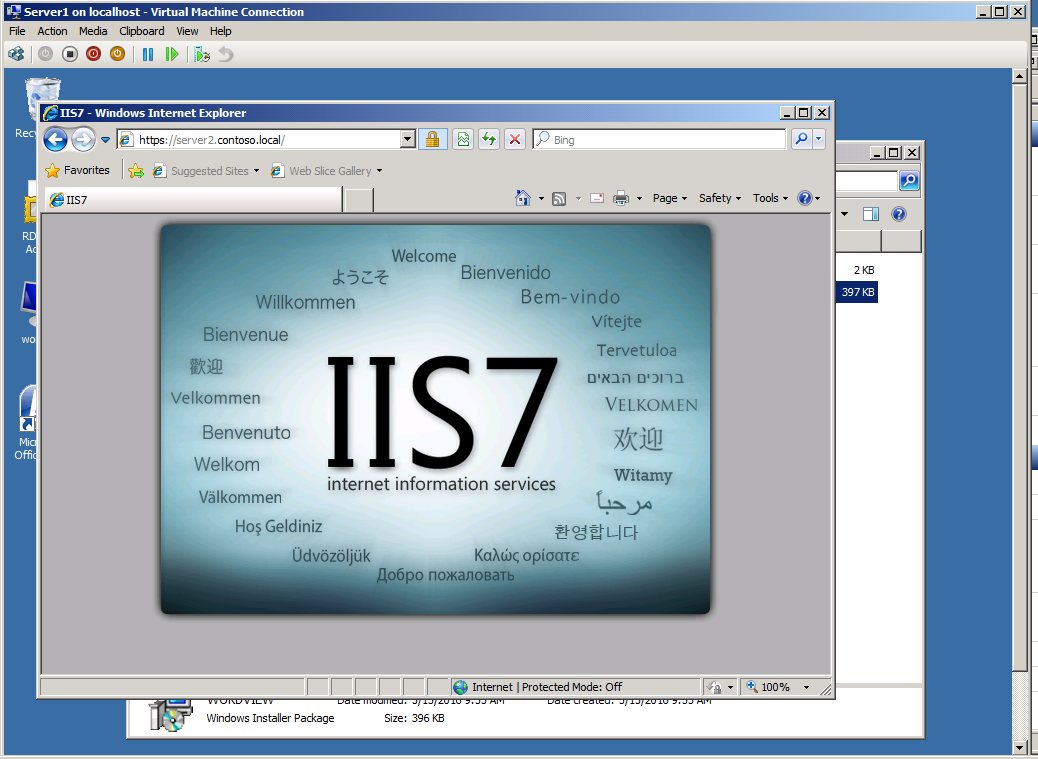Open the View menu

point(187,31)
